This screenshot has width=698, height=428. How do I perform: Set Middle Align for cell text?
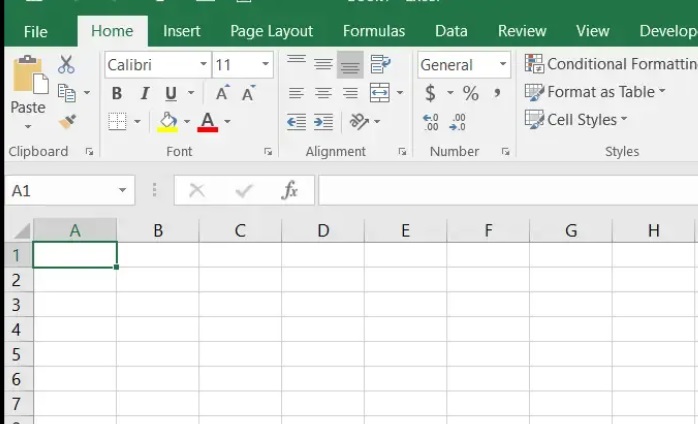pos(323,65)
